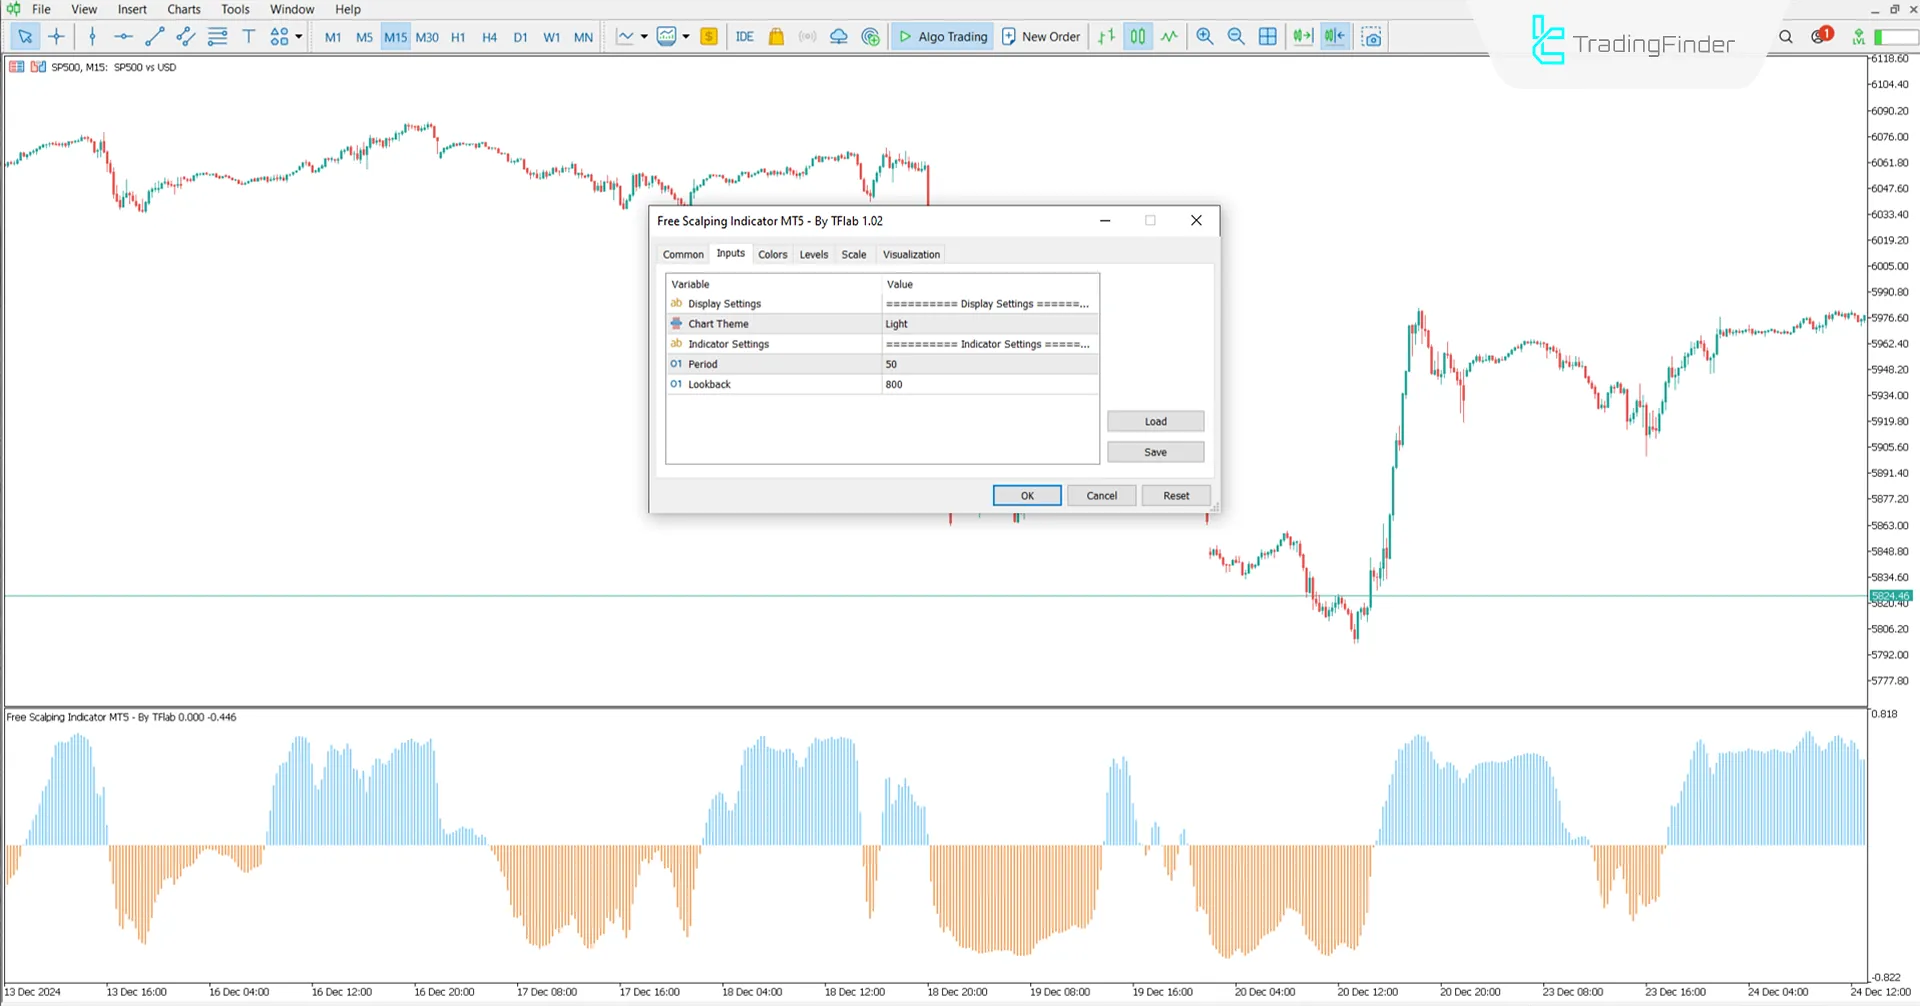Screen dimensions: 1920x1006
Task: Expand the line chart type dropdown
Action: point(645,36)
